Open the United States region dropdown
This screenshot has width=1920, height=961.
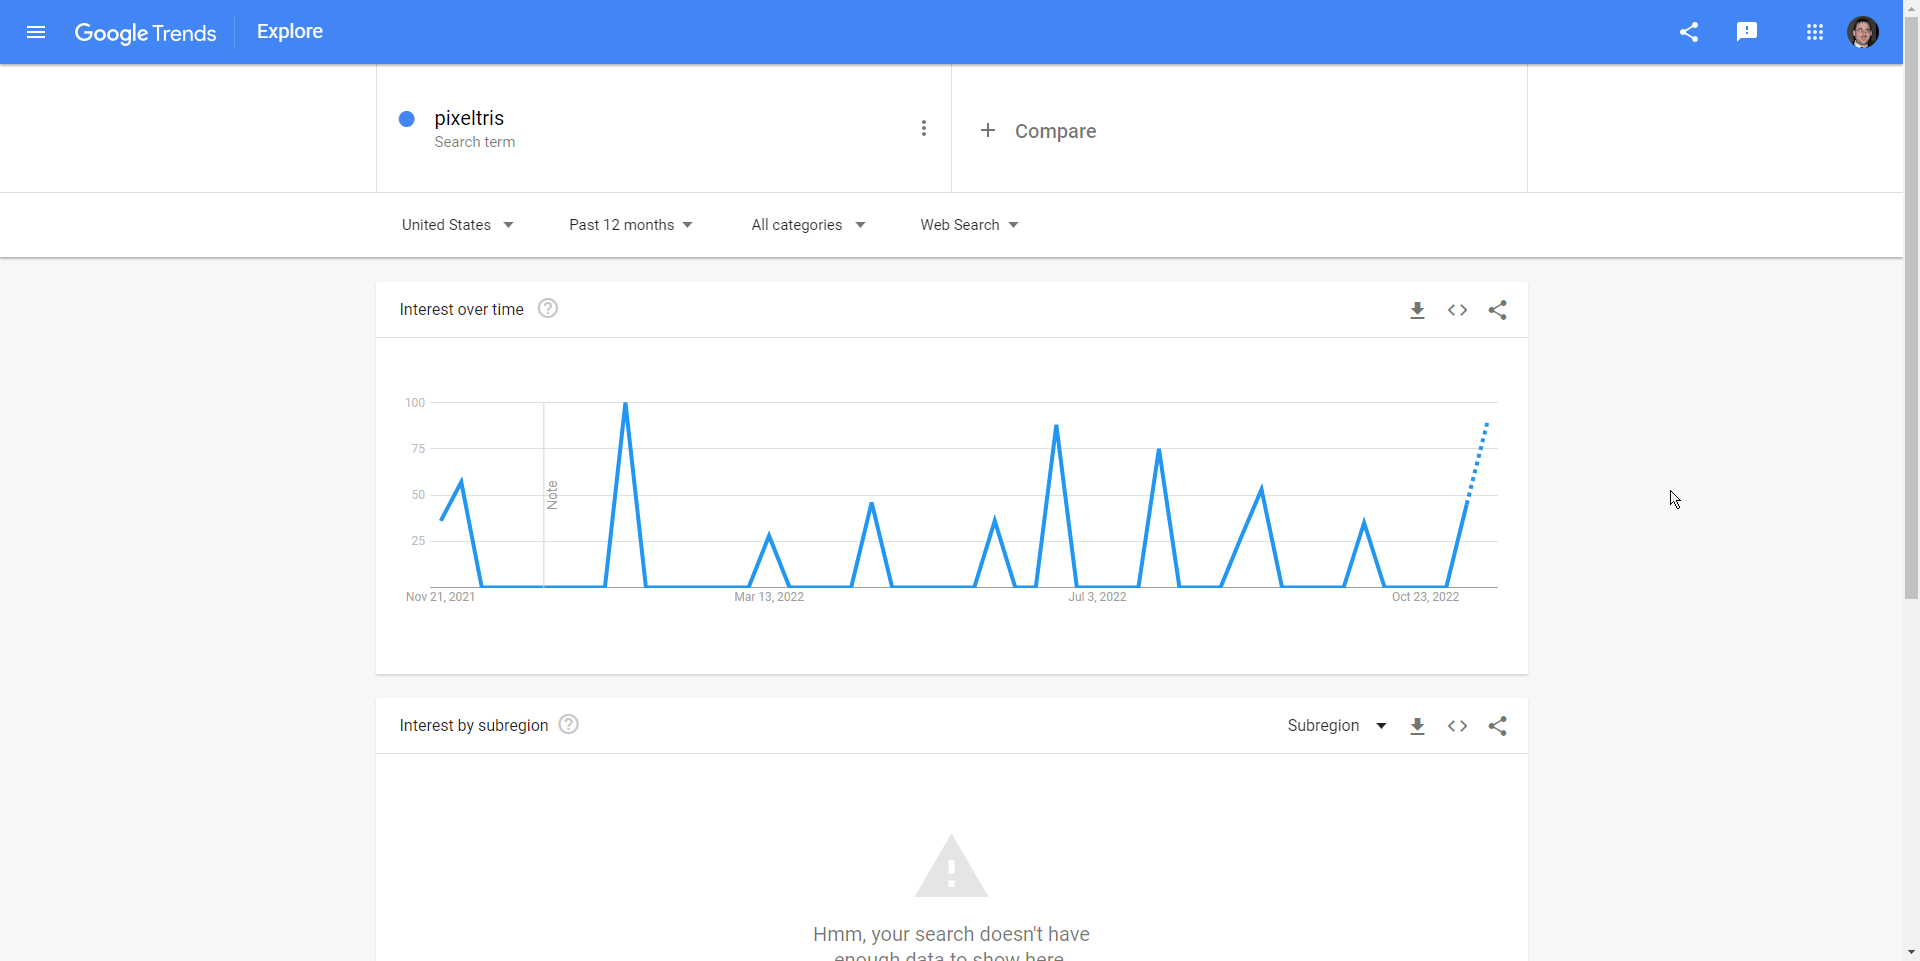pyautogui.click(x=458, y=225)
